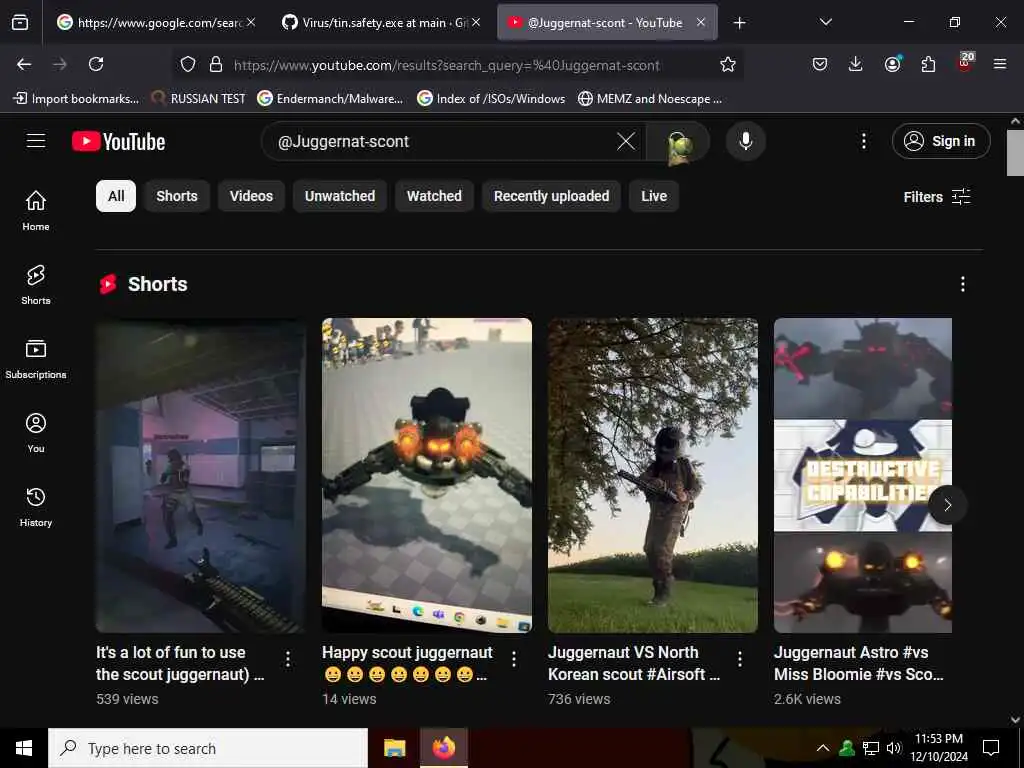Image resolution: width=1024 pixels, height=768 pixels.
Task: Open options for 'Happy scout juggernaut' short
Action: [x=514, y=659]
